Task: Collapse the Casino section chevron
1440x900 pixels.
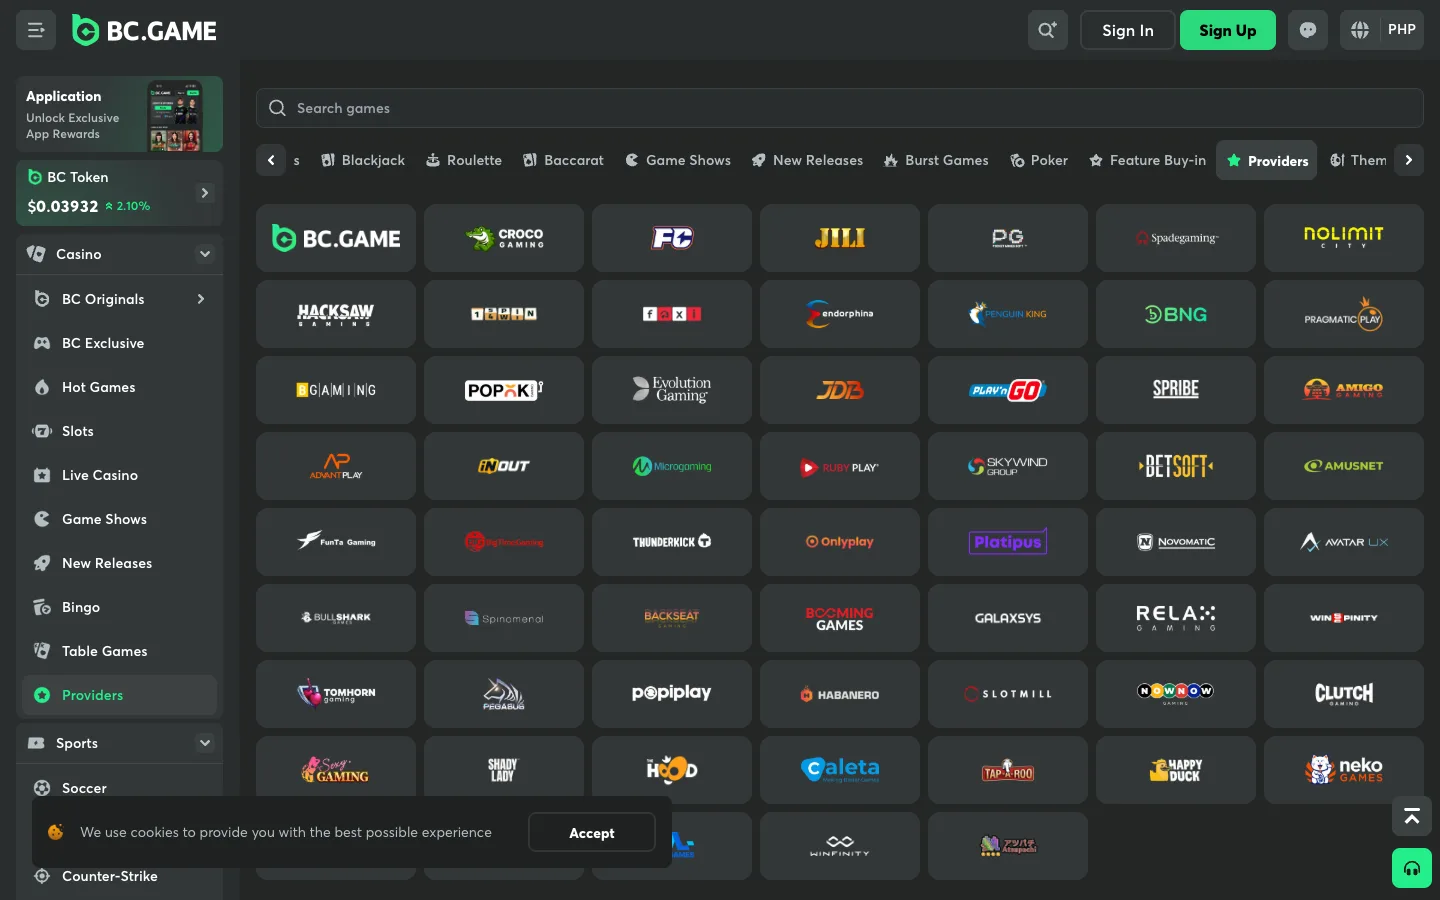Action: [x=205, y=254]
